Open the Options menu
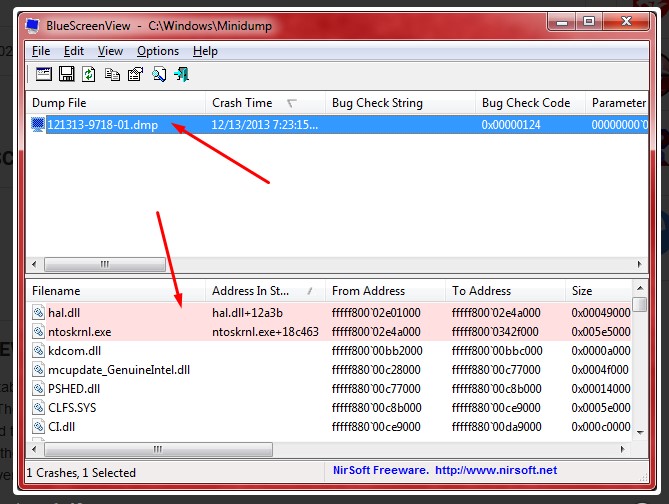 coord(158,51)
